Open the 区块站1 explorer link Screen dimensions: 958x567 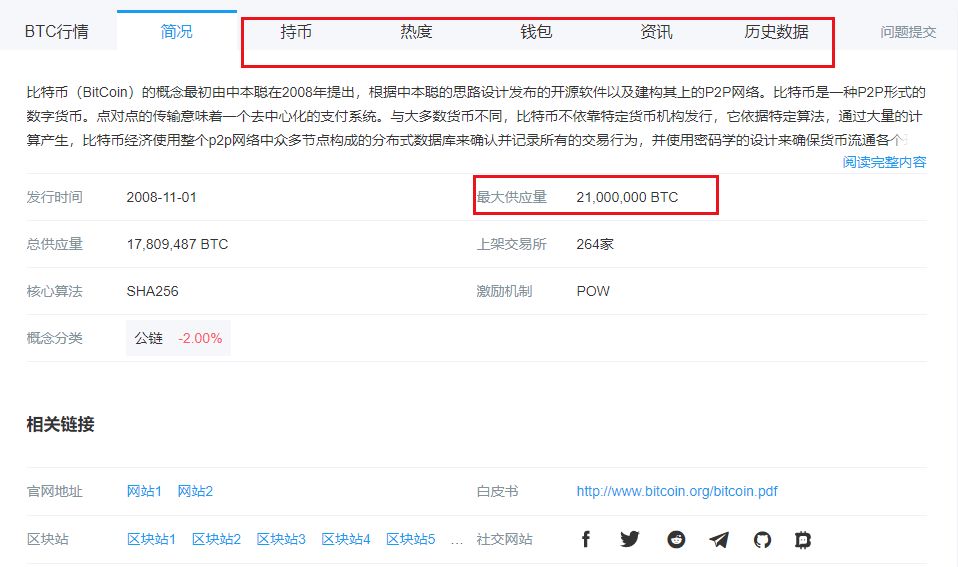point(152,539)
